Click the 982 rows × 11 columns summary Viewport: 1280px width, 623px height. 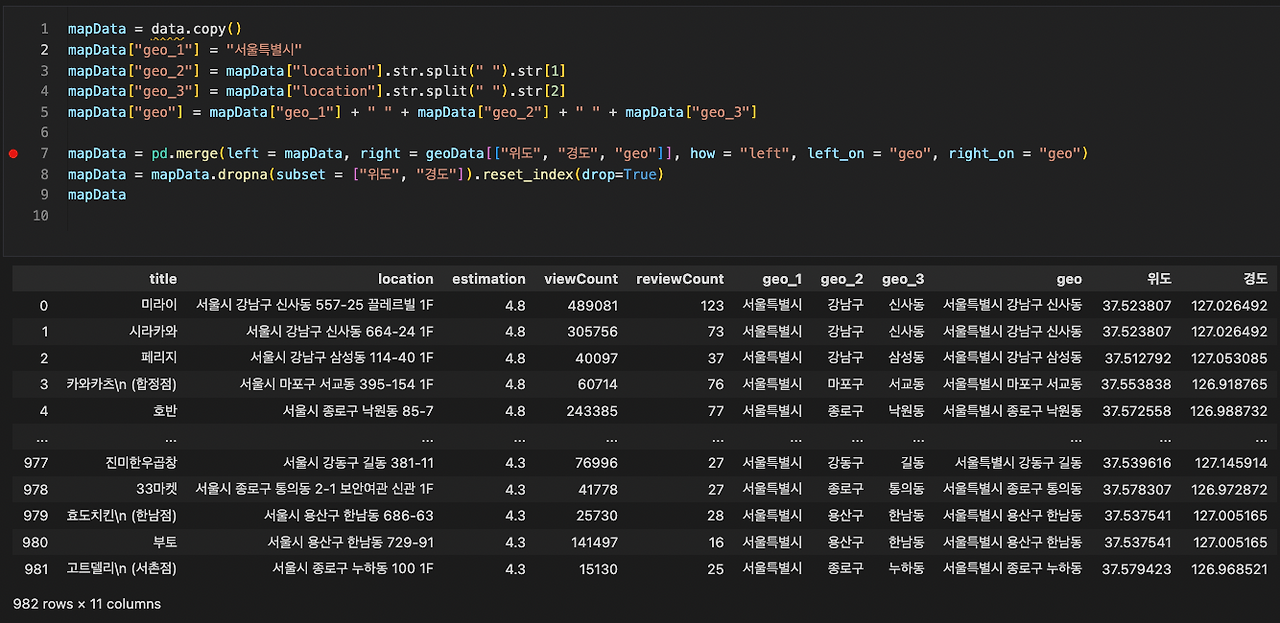[87, 603]
